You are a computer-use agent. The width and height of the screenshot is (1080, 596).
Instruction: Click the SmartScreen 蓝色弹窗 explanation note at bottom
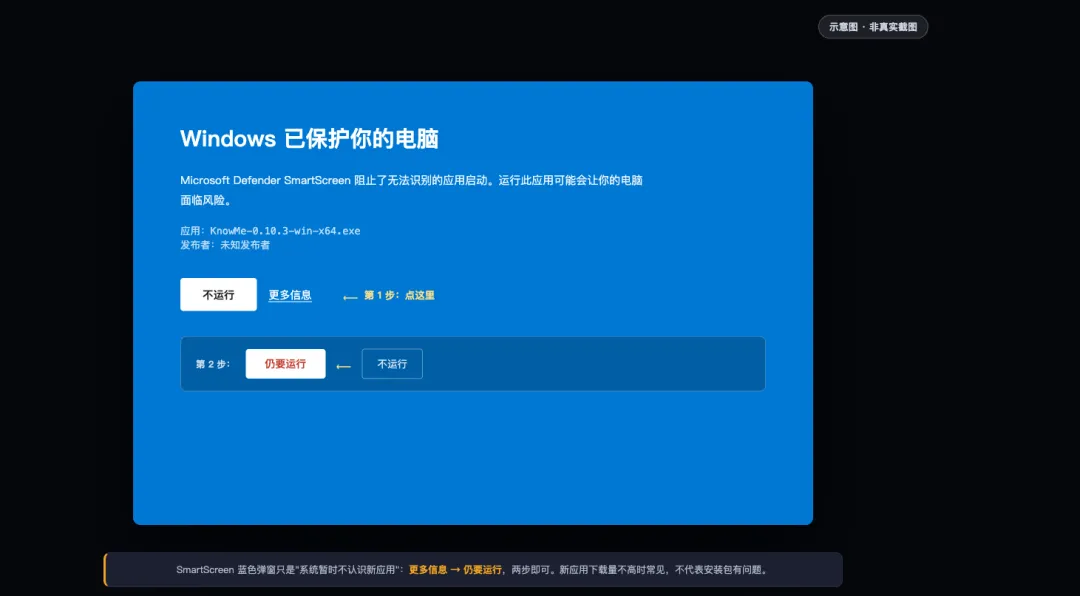(x=472, y=570)
